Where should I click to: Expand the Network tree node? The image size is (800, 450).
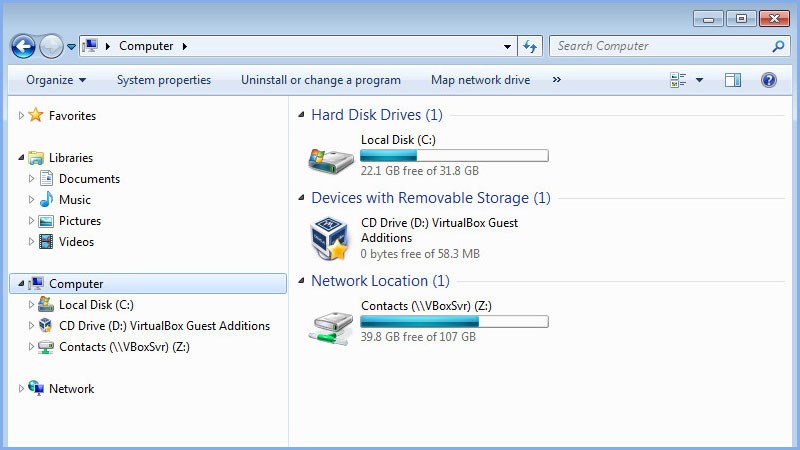tap(20, 388)
